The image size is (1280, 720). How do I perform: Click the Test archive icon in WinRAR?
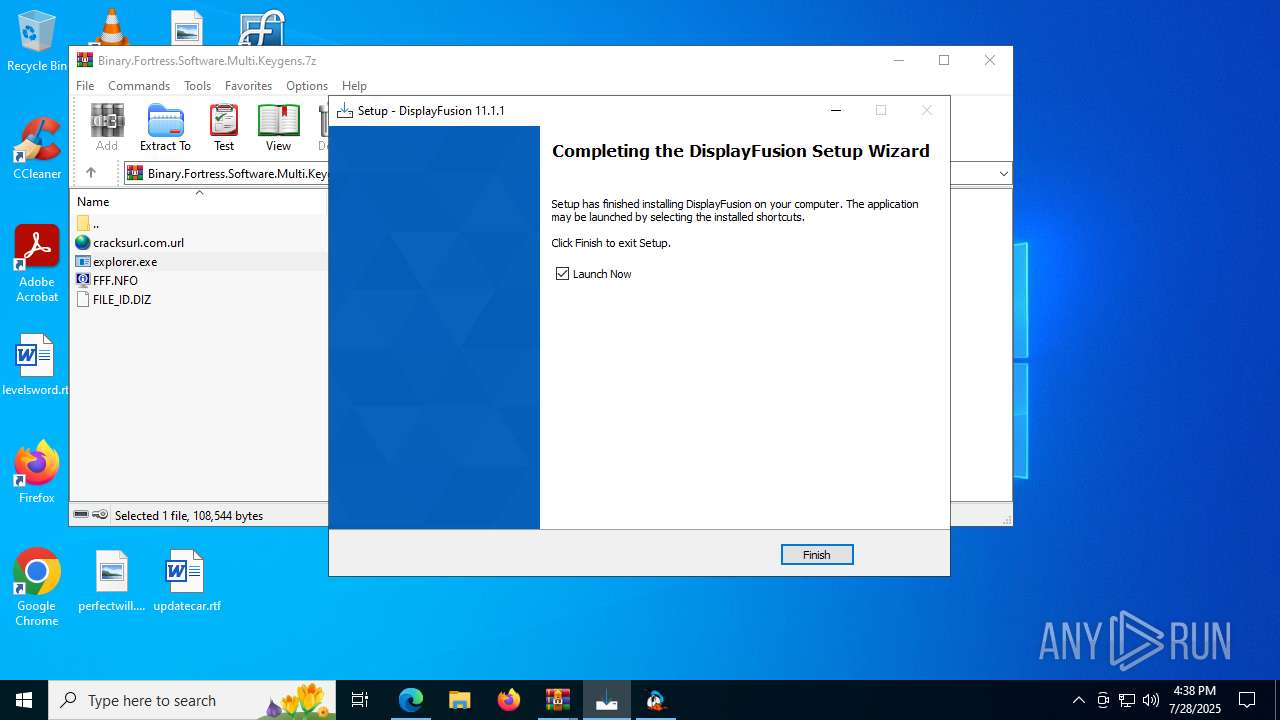point(224,127)
